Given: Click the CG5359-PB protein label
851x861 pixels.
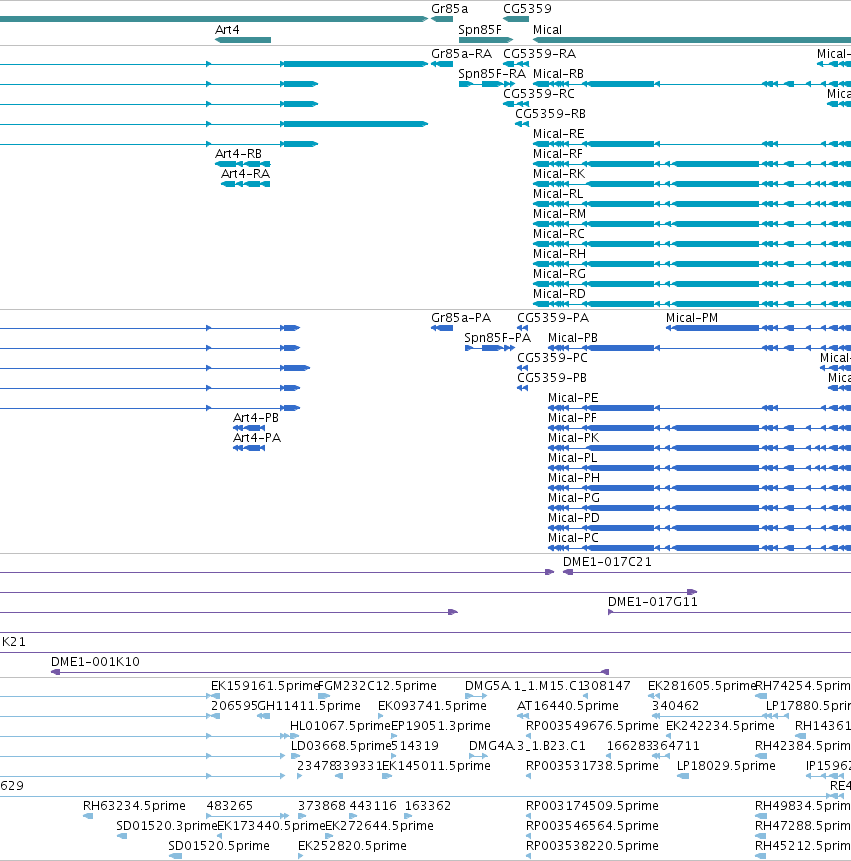Looking at the screenshot, I should coord(552,378).
